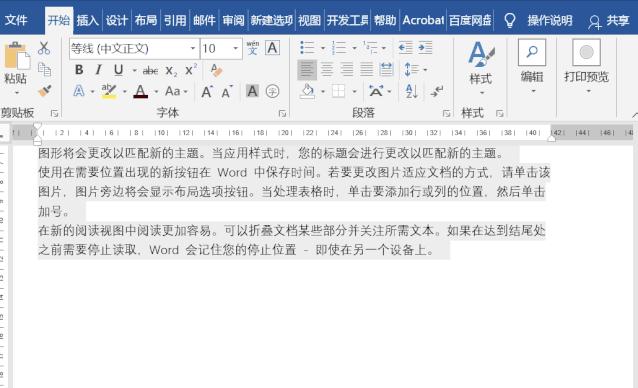Image resolution: width=638 pixels, height=388 pixels.
Task: Click the Cut scissors icon
Action: coord(44,48)
